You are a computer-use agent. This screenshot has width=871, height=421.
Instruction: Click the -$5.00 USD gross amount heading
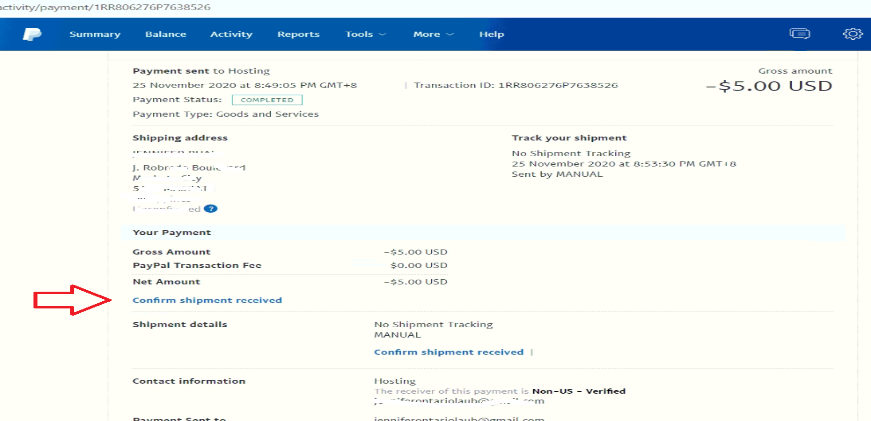[769, 87]
